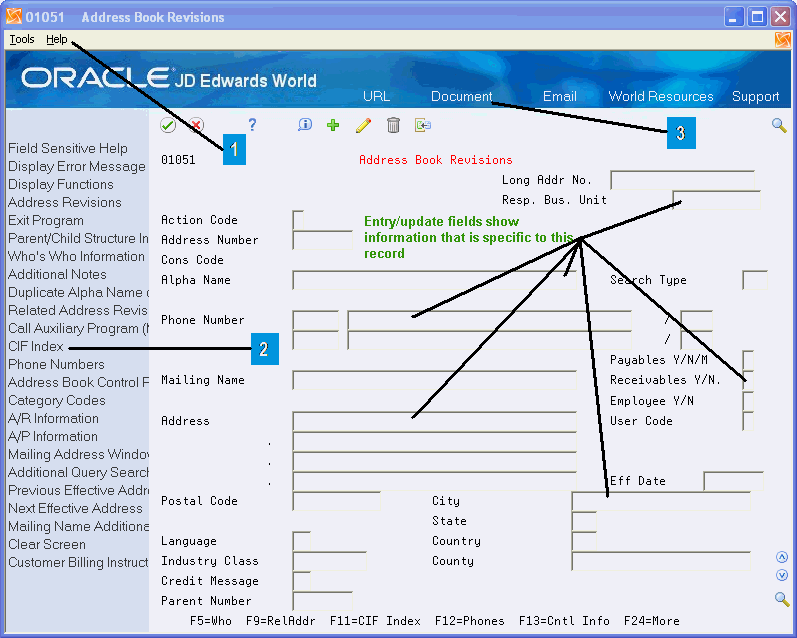Click the User Code field
This screenshot has width=797, height=638.
tap(748, 420)
